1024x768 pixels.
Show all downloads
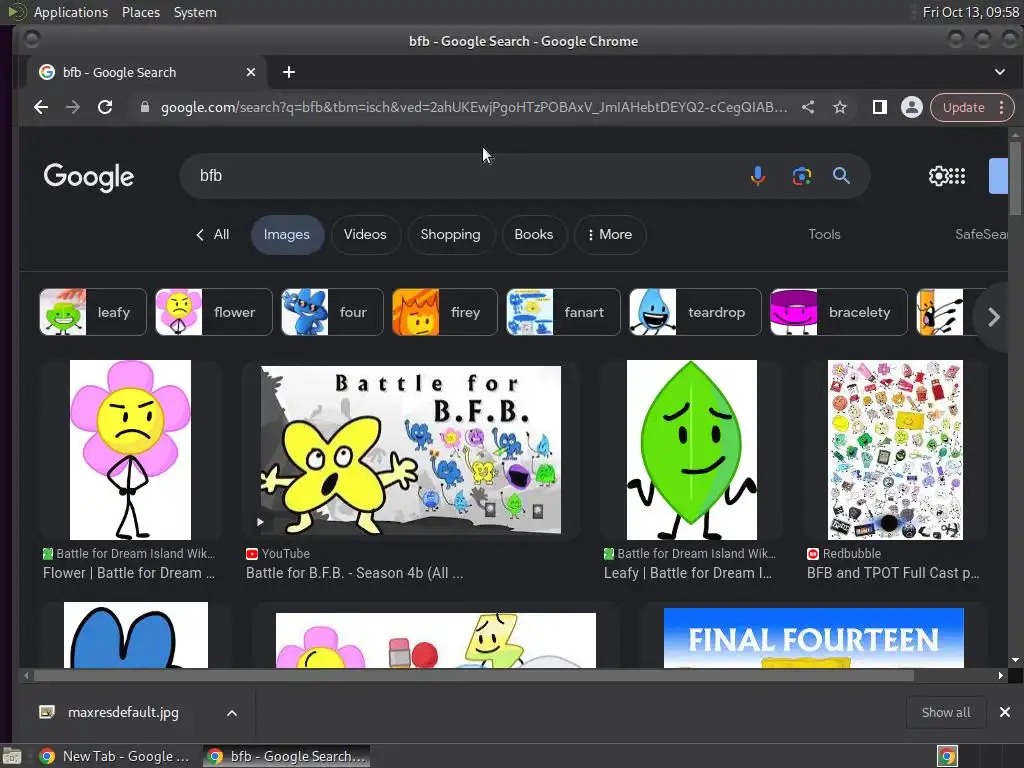coord(946,712)
